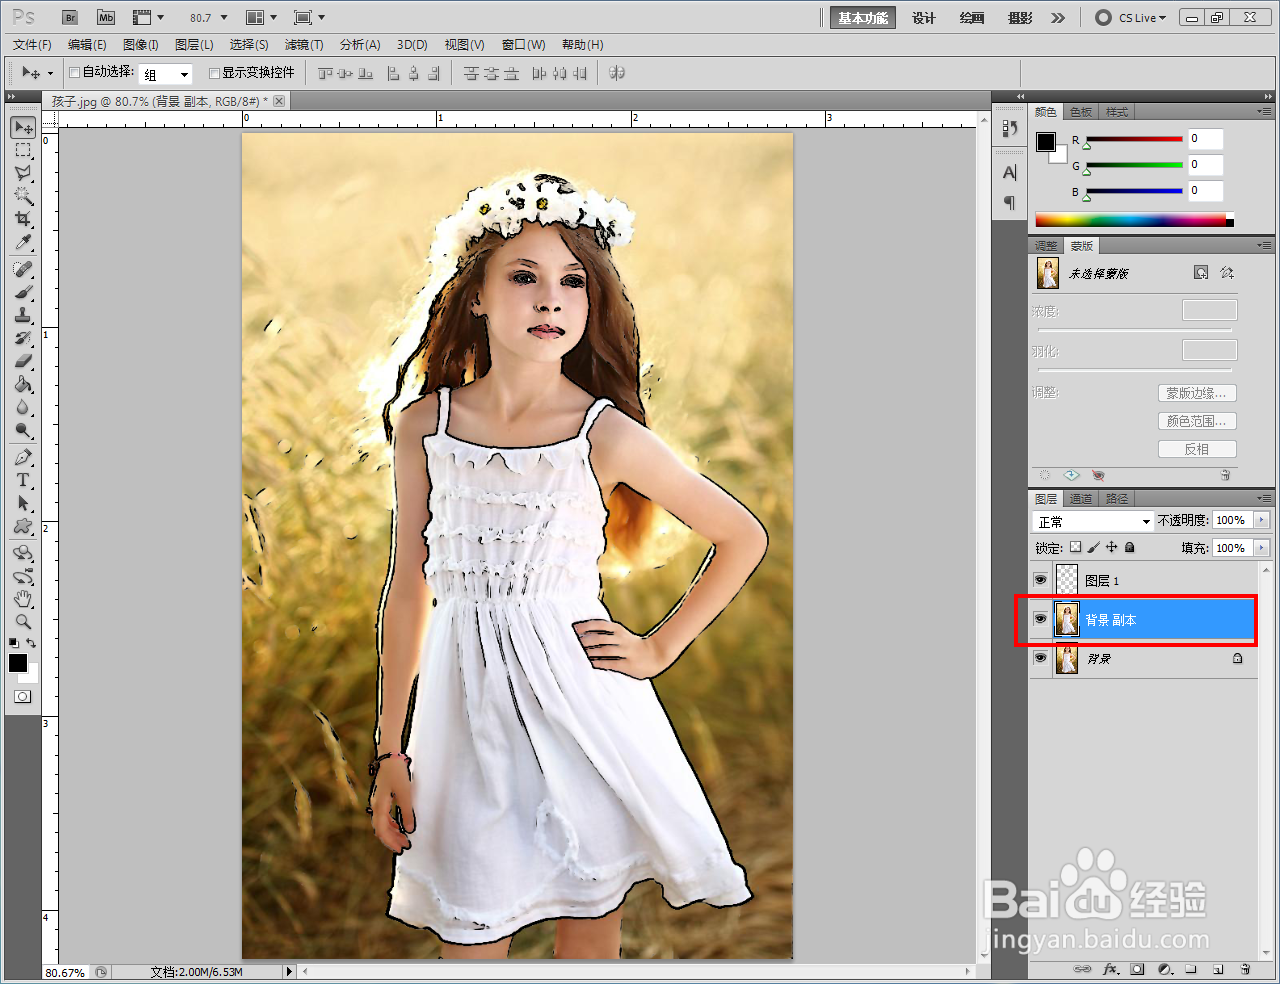Select the Eraser tool
1280x984 pixels.
tap(23, 361)
